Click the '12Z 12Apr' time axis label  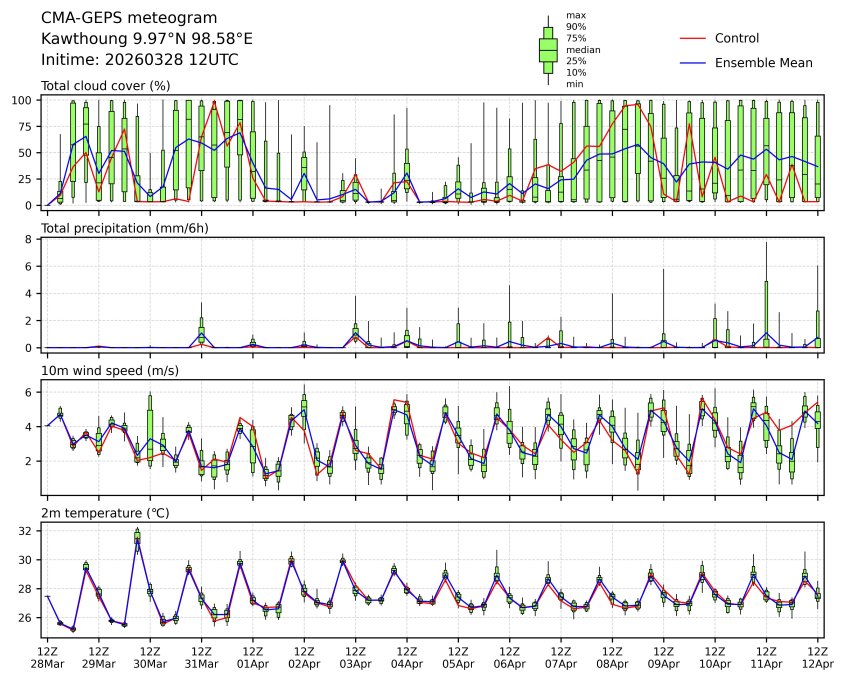(x=818, y=657)
